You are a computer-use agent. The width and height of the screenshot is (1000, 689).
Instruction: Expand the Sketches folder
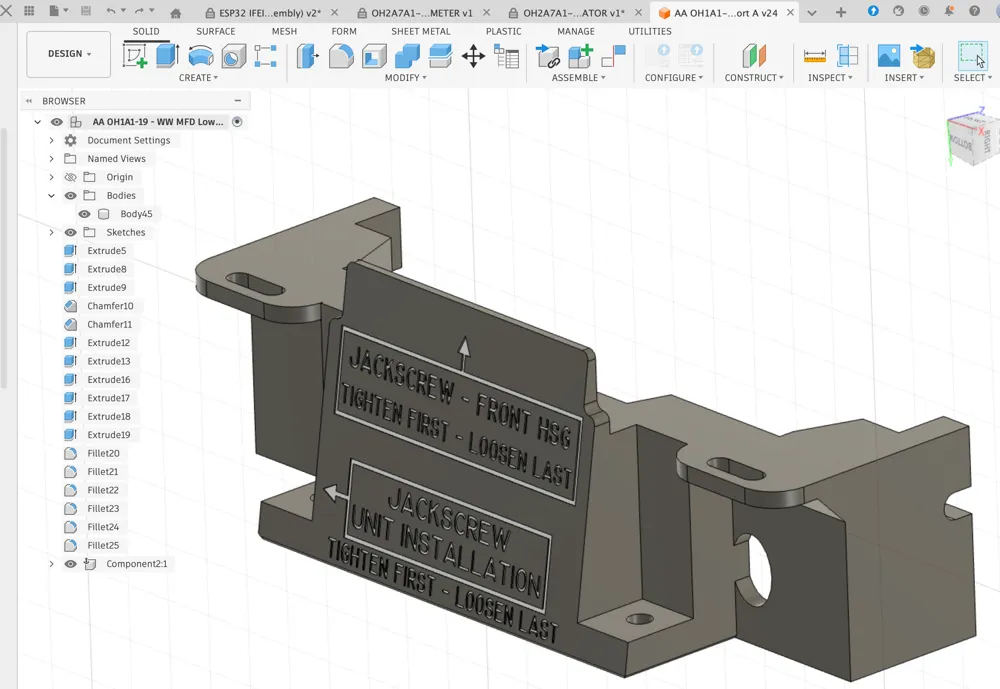(52, 233)
